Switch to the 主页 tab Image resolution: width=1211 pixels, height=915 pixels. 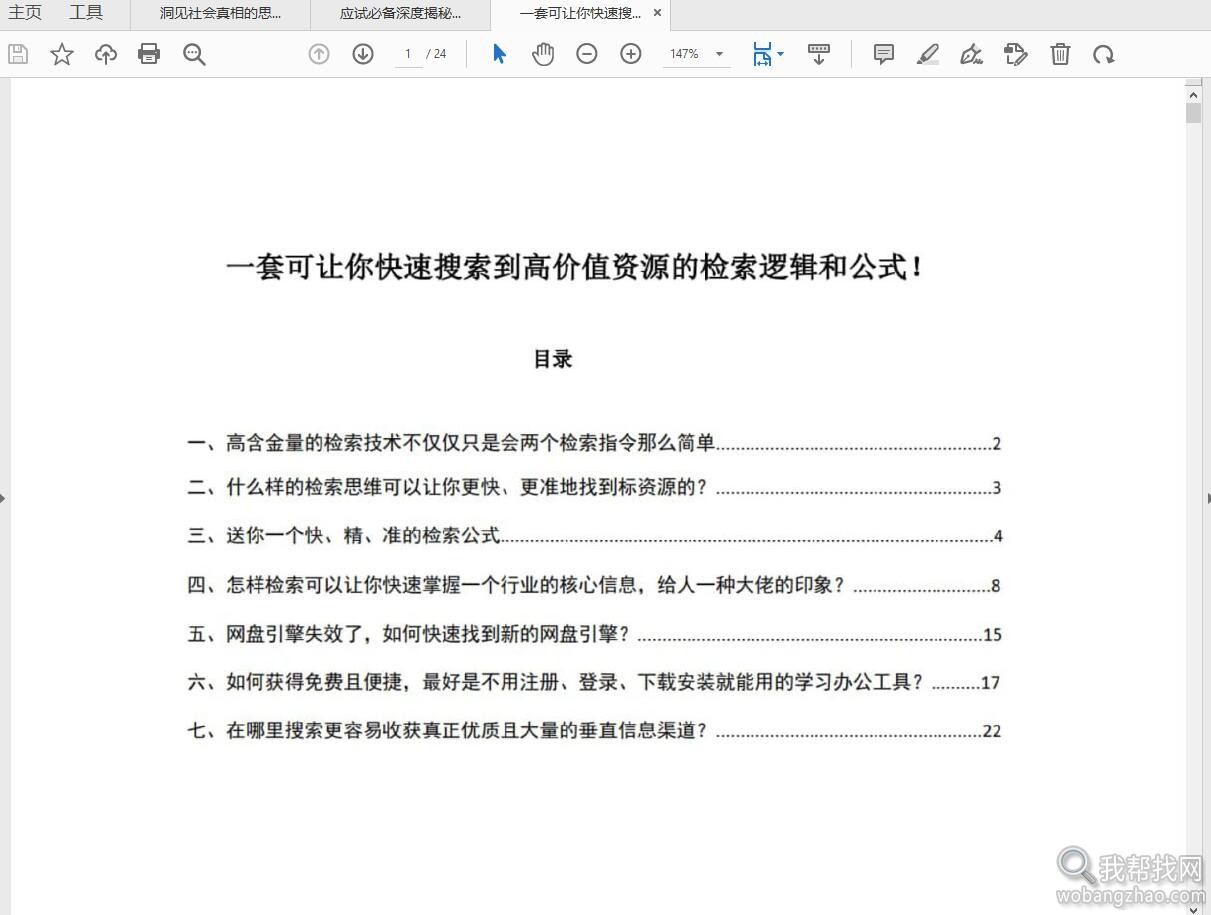click(25, 13)
